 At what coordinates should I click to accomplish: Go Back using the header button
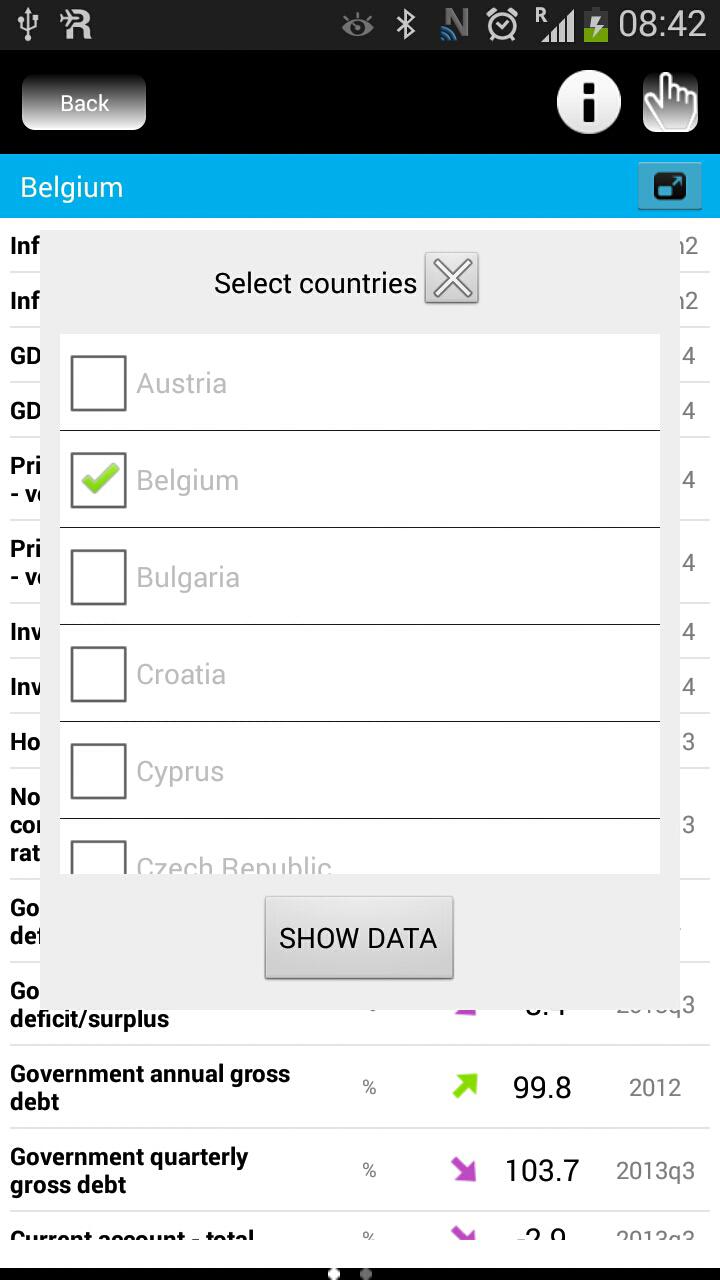click(x=84, y=102)
